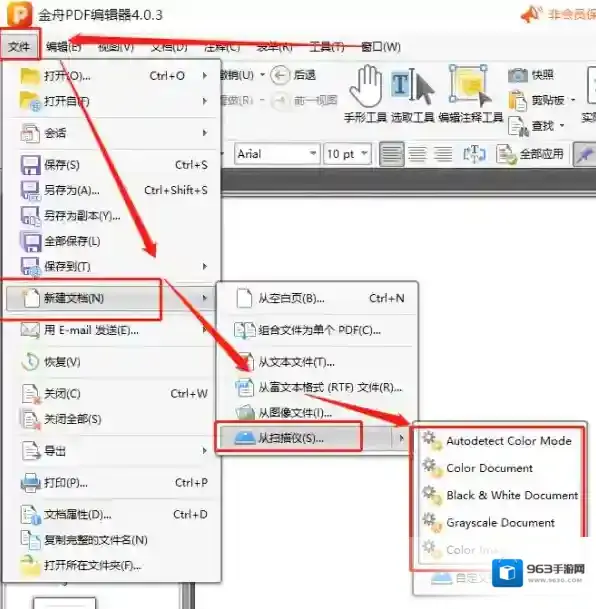Click the Clipboard icon (剪贴板)

(518, 100)
